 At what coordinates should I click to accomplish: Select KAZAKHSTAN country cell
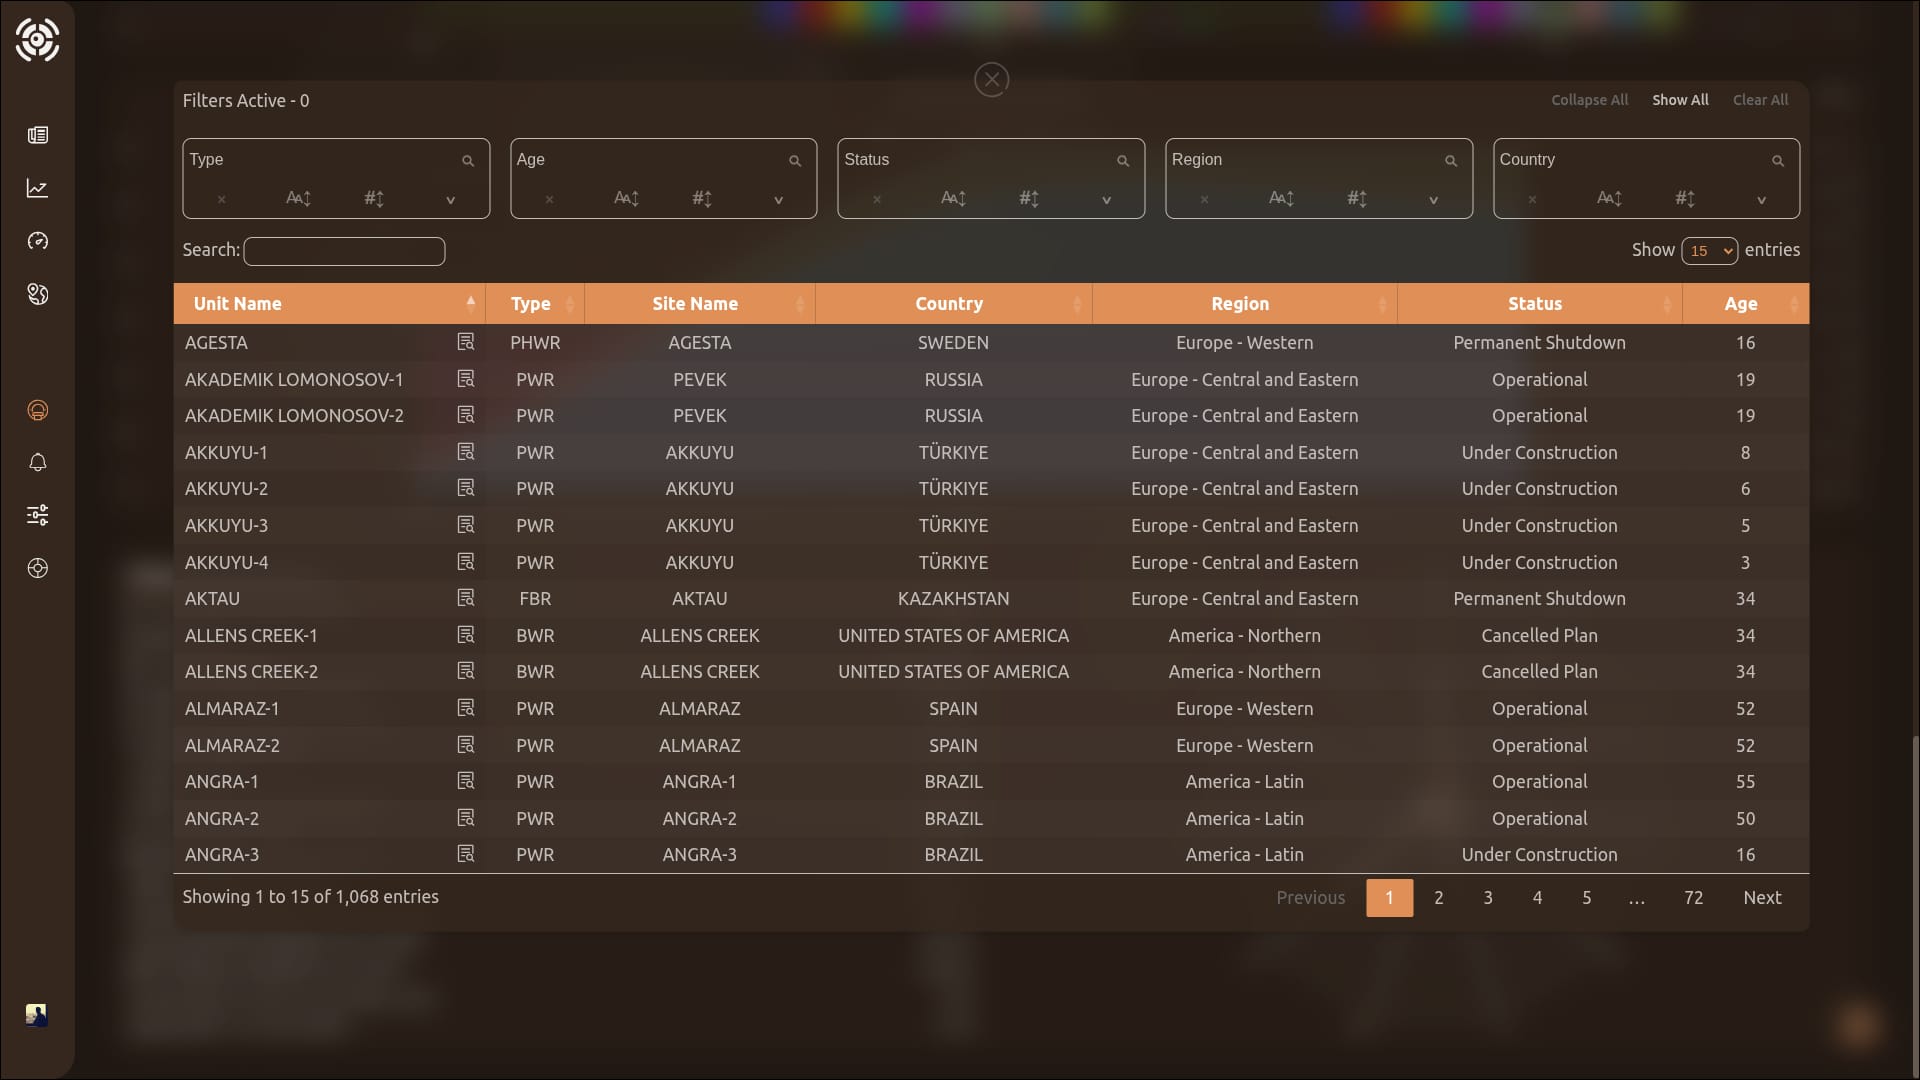(953, 598)
